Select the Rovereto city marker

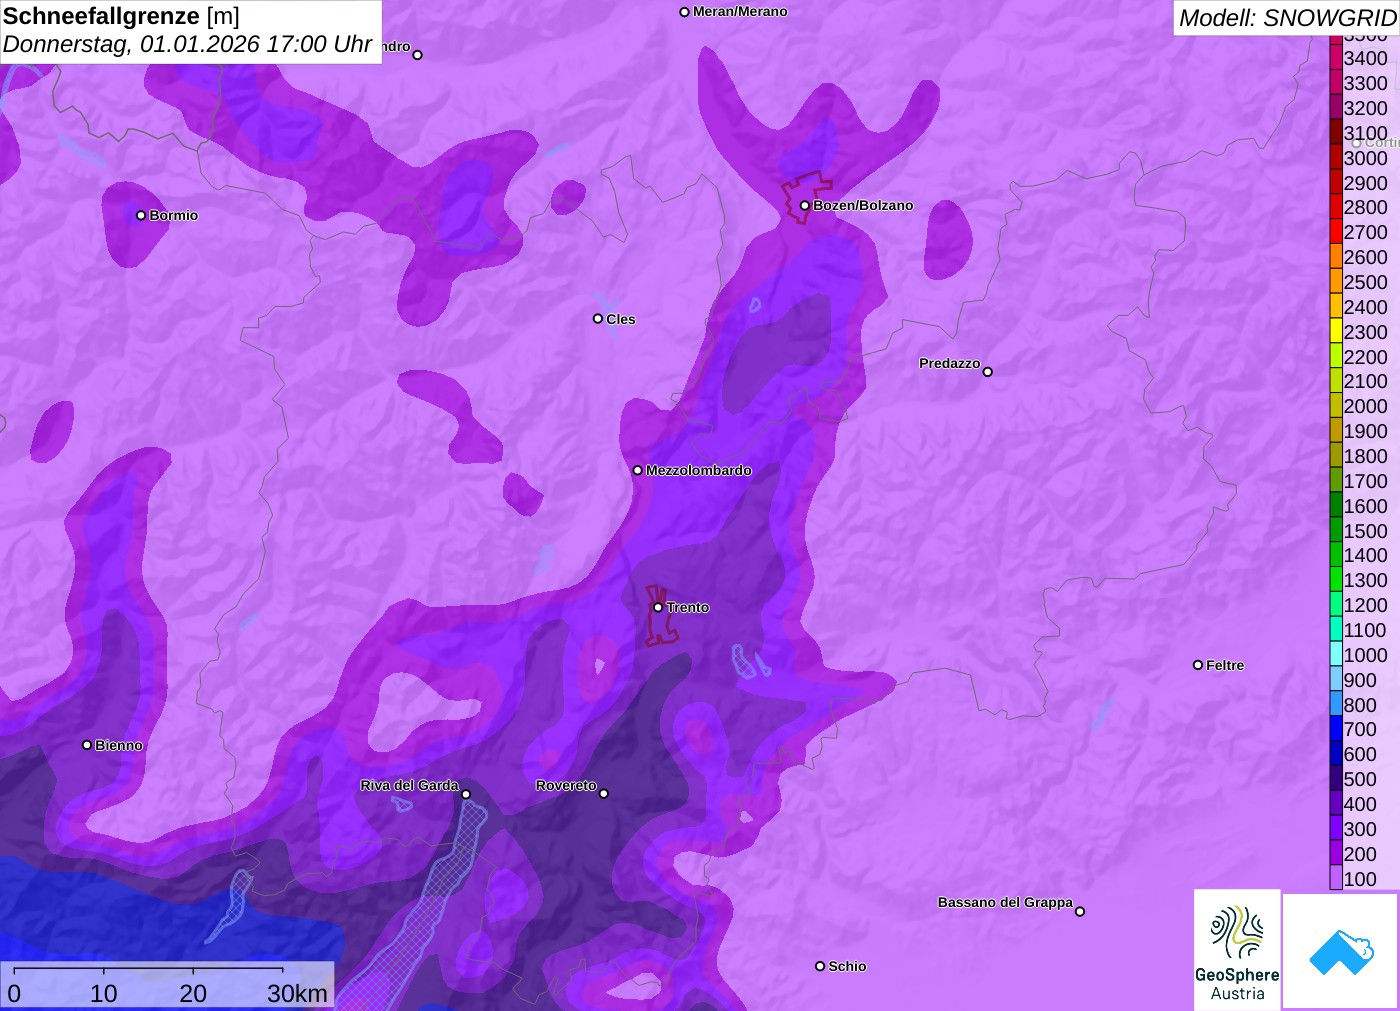tap(604, 794)
